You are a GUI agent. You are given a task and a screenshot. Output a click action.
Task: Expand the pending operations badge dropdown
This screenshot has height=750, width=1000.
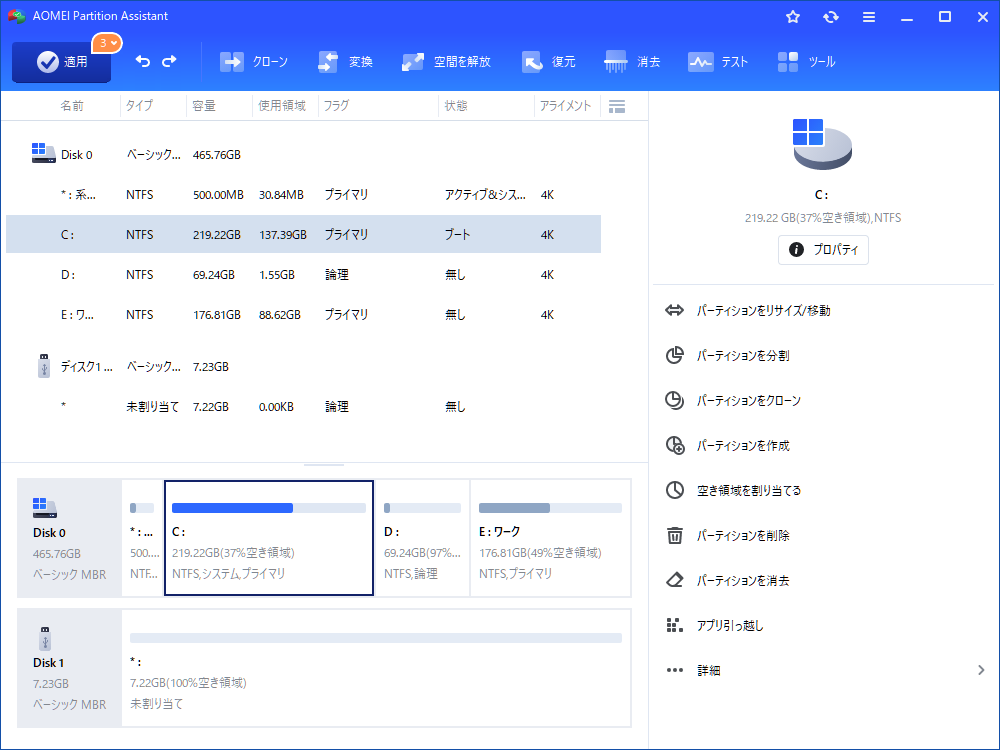pos(107,43)
